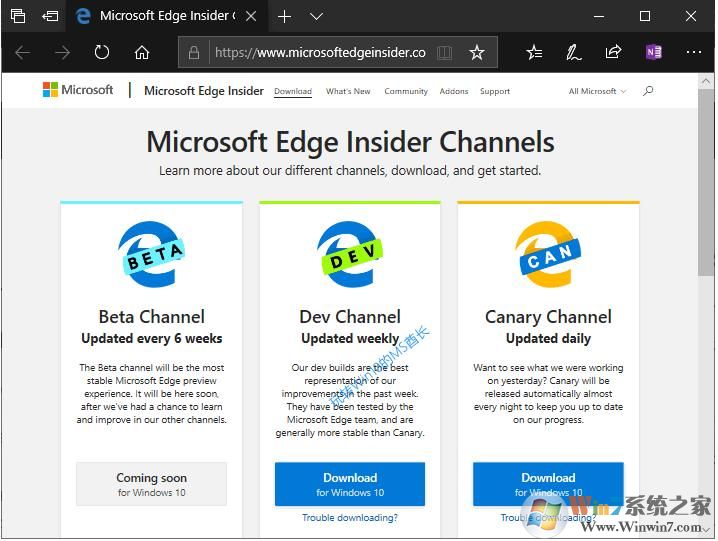Screen dimensions: 718x541
Task: Click the Dev Channel heading
Action: click(x=350, y=317)
